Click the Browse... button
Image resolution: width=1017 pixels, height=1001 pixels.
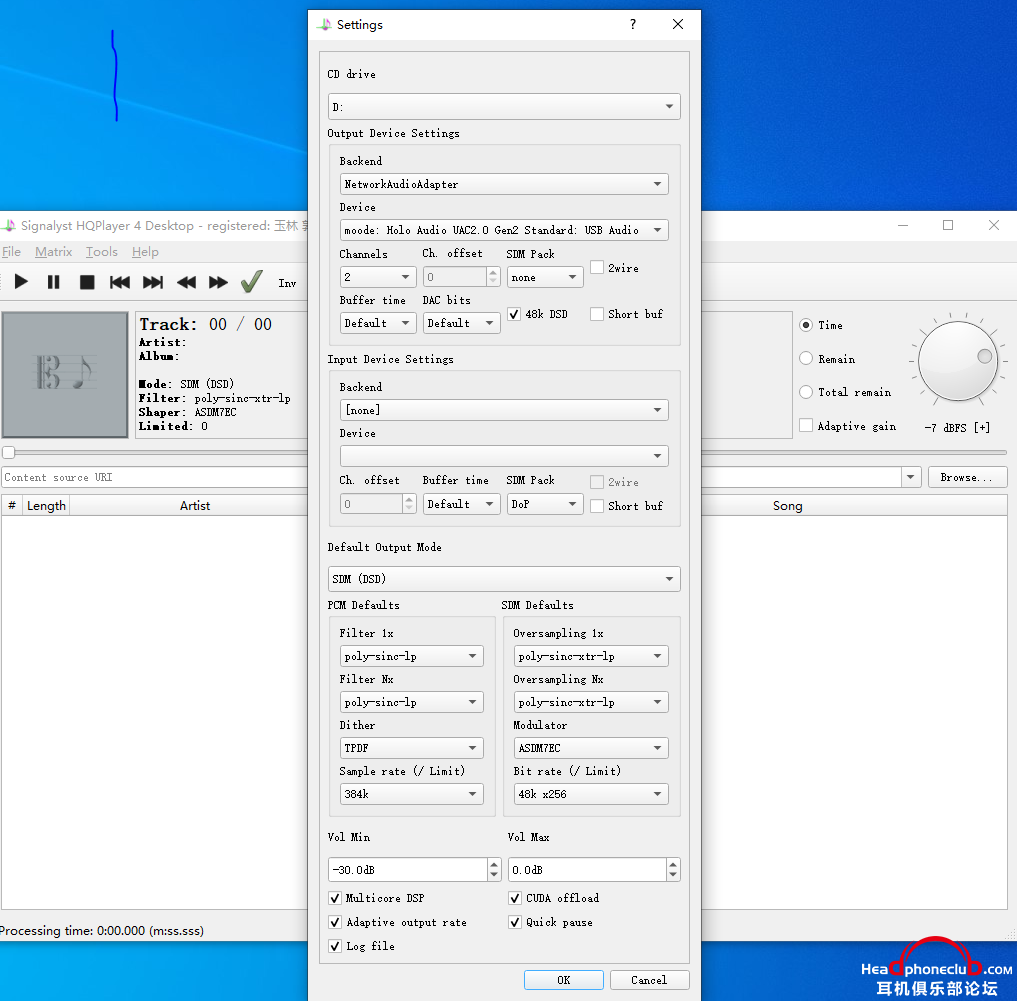(x=967, y=477)
